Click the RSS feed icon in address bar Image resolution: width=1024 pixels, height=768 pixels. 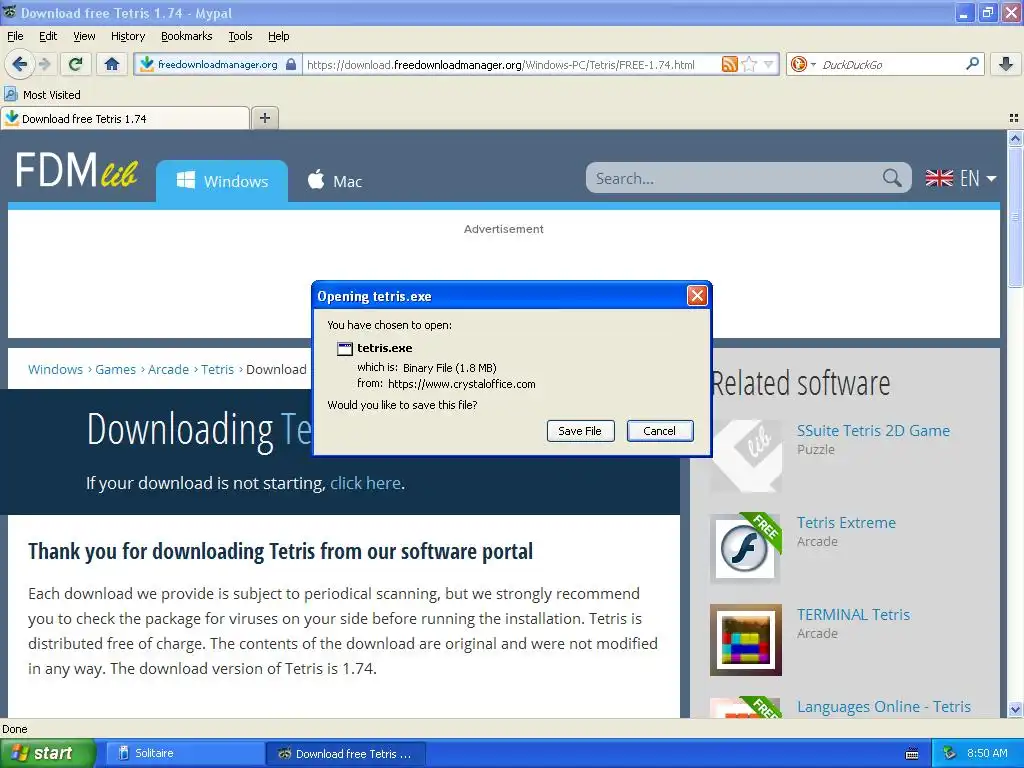729,64
